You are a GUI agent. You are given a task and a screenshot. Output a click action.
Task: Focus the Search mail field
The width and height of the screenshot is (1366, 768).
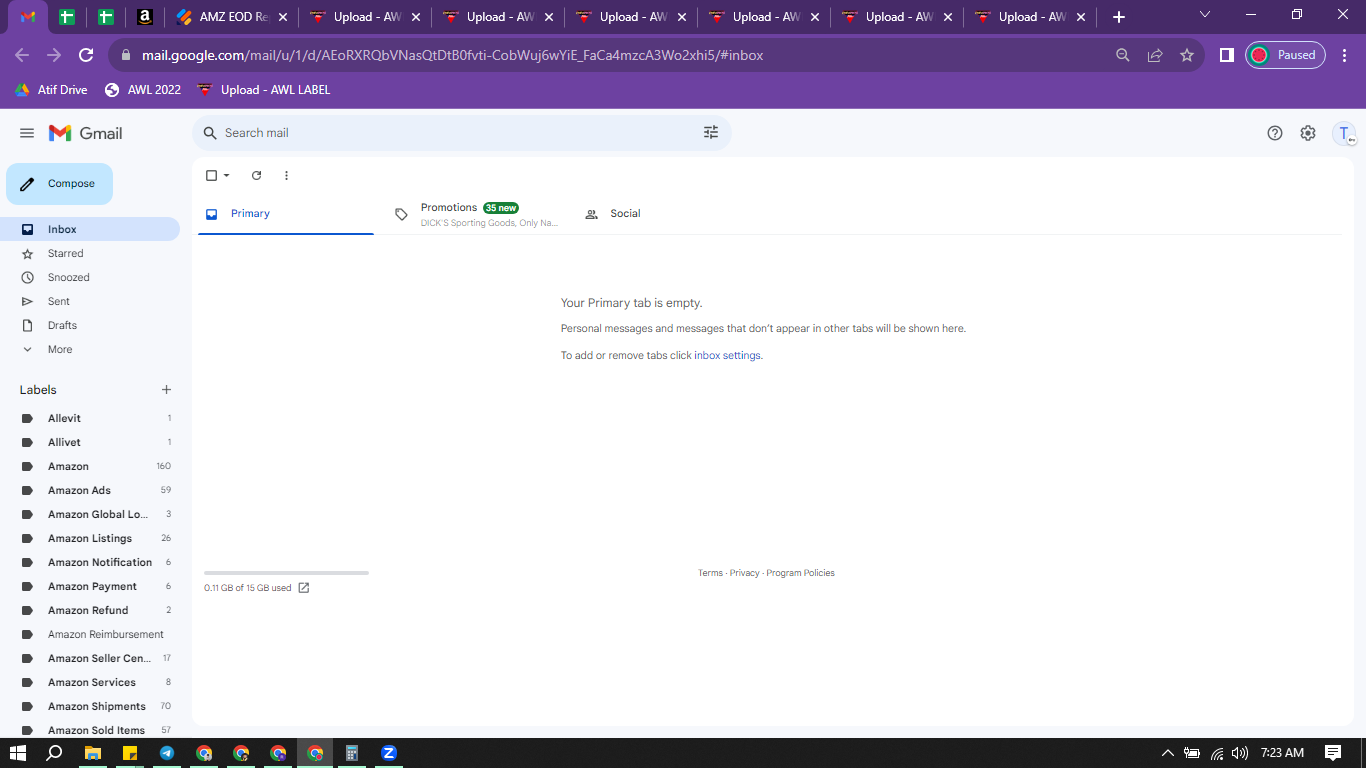[x=460, y=133]
